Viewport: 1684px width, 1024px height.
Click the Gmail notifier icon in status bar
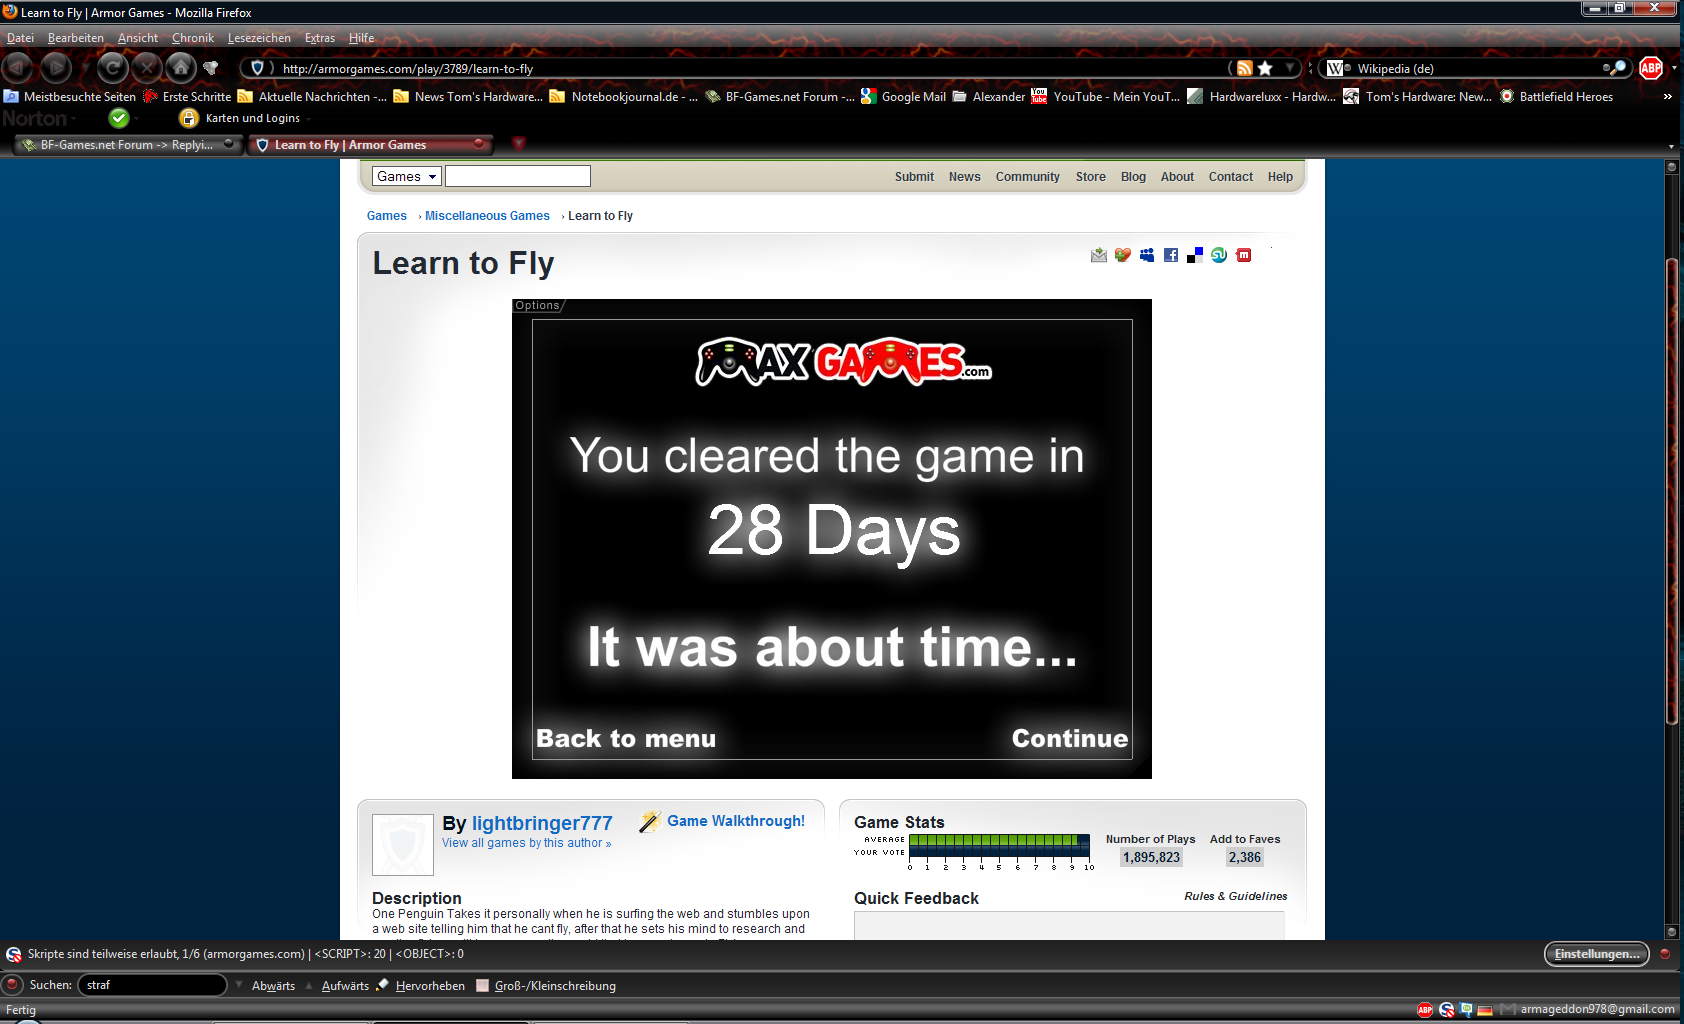pos(1507,1009)
